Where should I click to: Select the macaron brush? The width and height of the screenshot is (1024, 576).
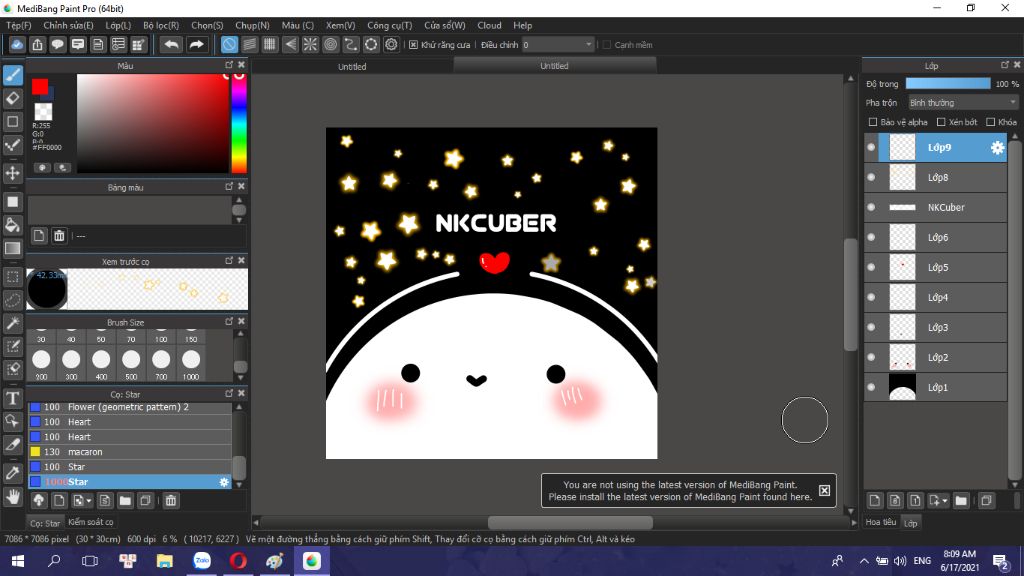pyautogui.click(x=130, y=452)
